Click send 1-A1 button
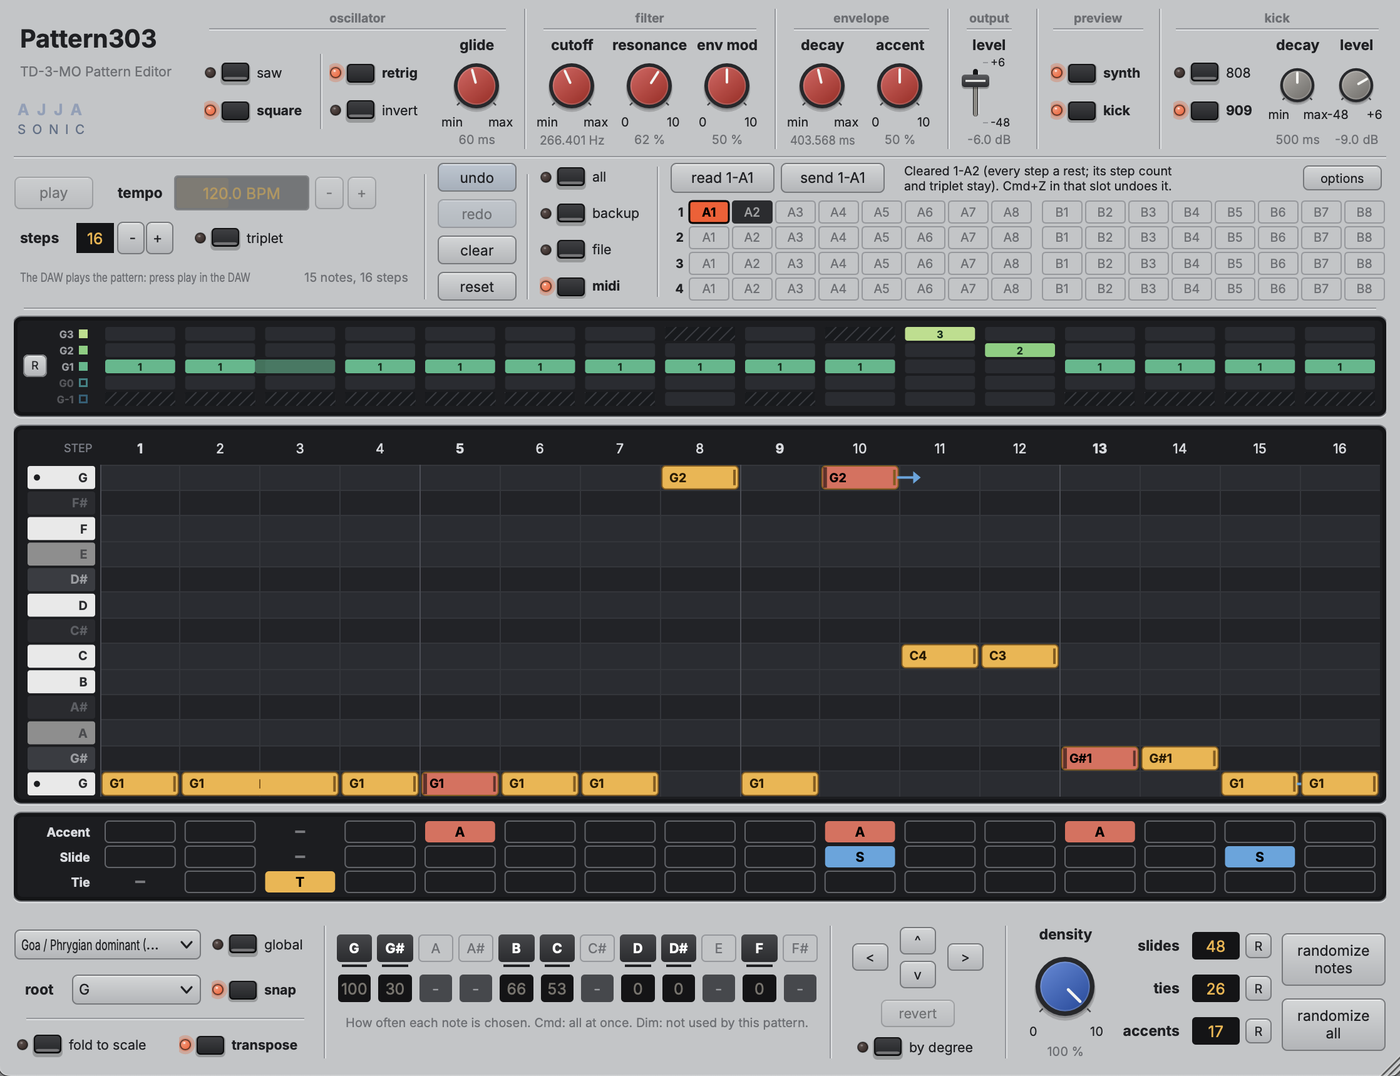The height and width of the screenshot is (1076, 1400). click(832, 178)
